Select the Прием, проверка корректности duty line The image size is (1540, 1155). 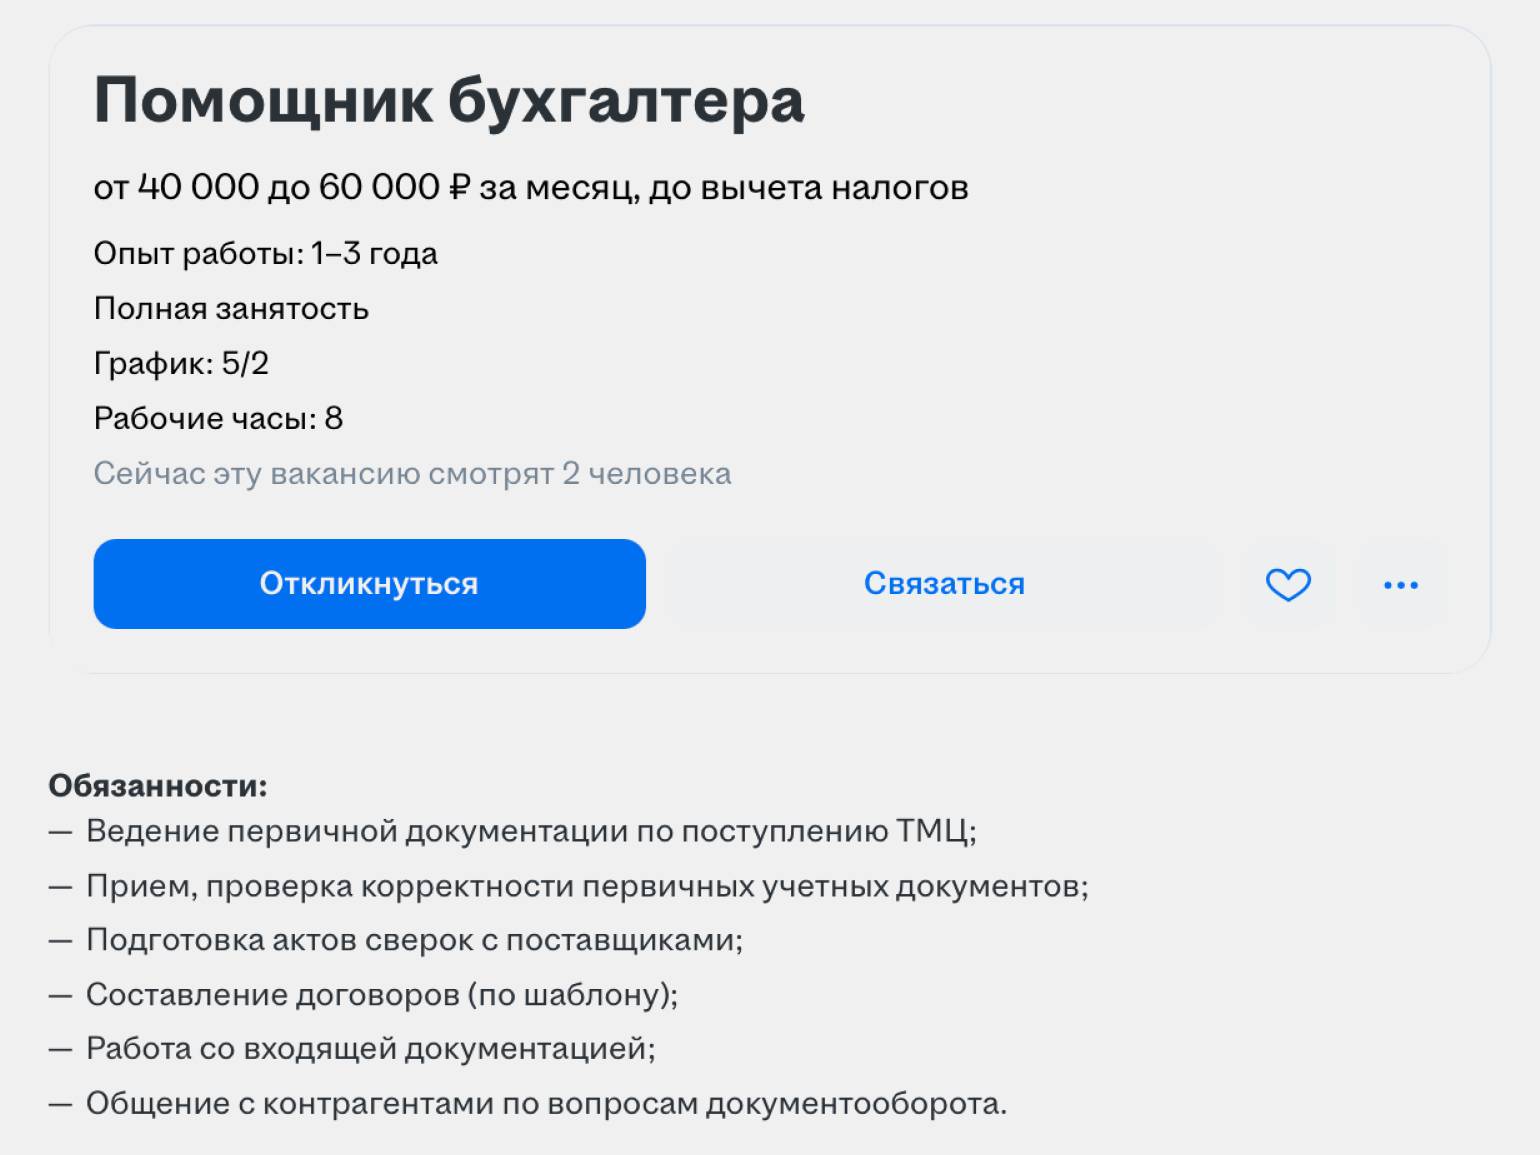[x=587, y=886]
